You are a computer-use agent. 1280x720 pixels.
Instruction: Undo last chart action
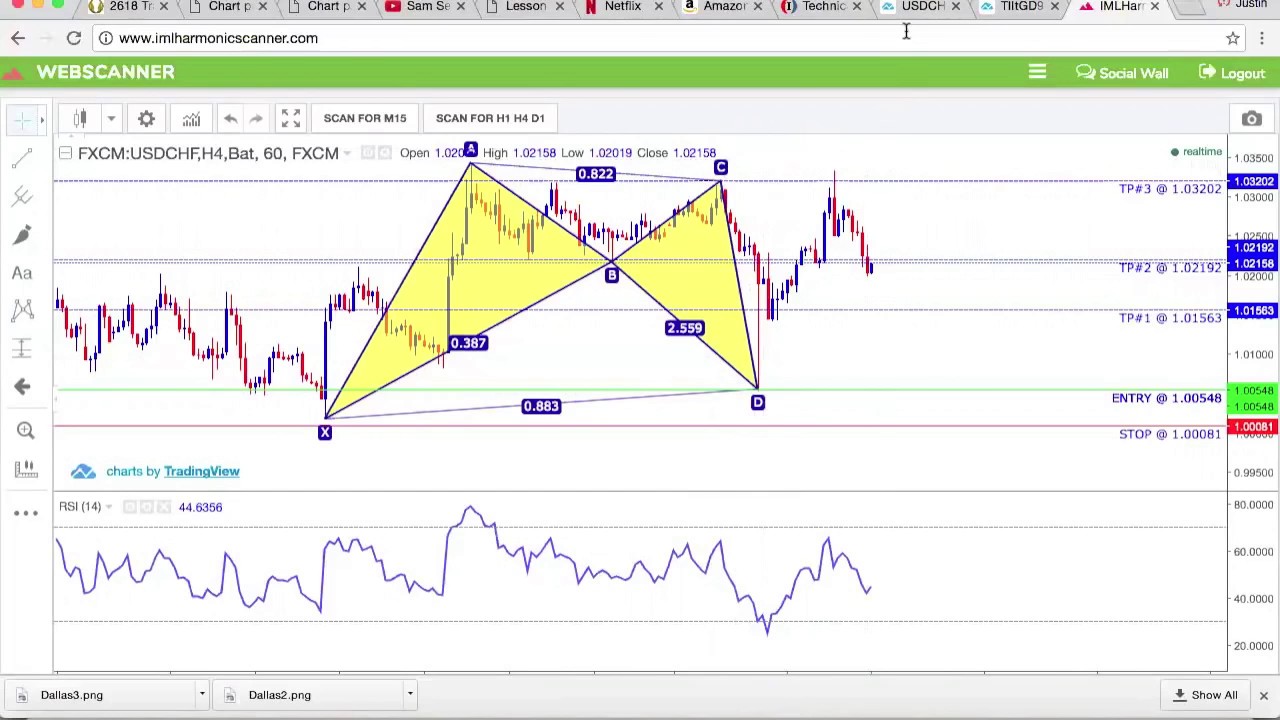pos(230,119)
